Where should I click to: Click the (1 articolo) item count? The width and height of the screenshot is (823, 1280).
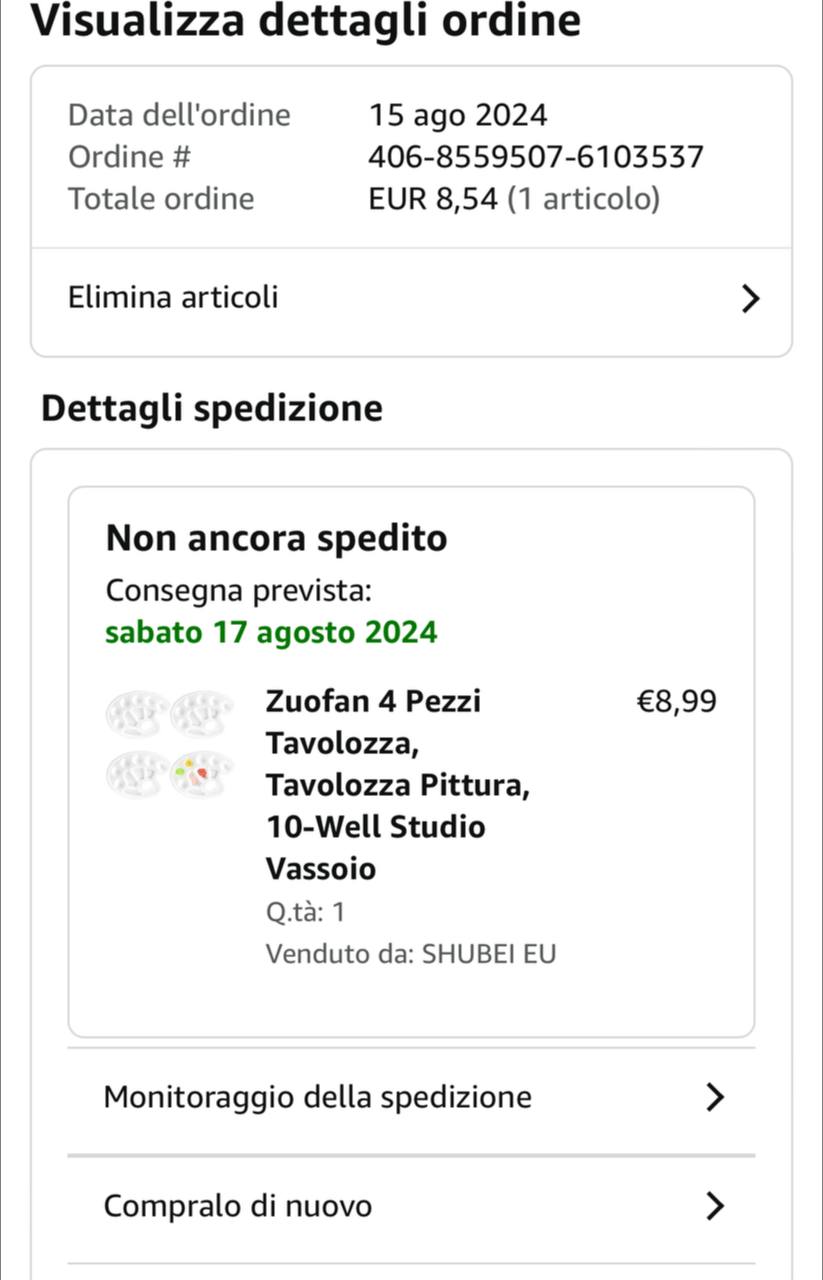584,199
